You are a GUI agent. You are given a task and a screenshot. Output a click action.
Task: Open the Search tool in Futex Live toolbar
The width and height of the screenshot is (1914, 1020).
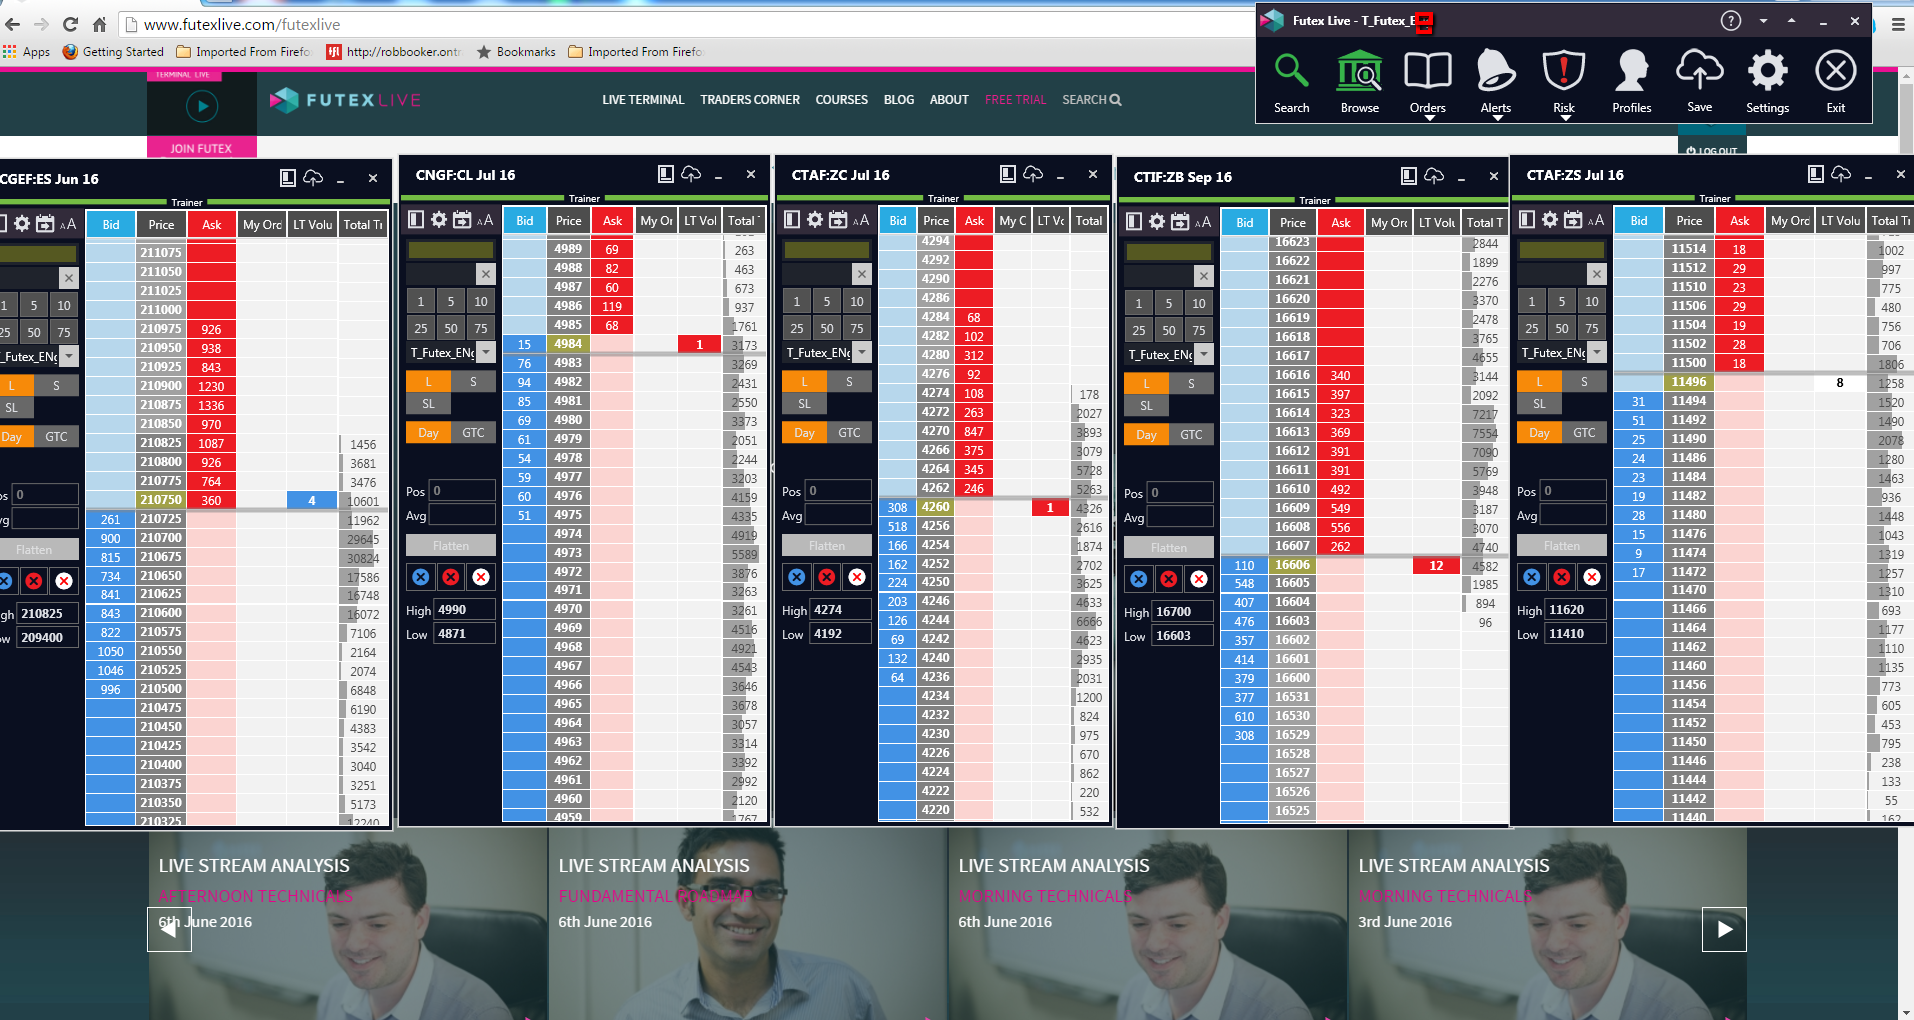[x=1291, y=82]
